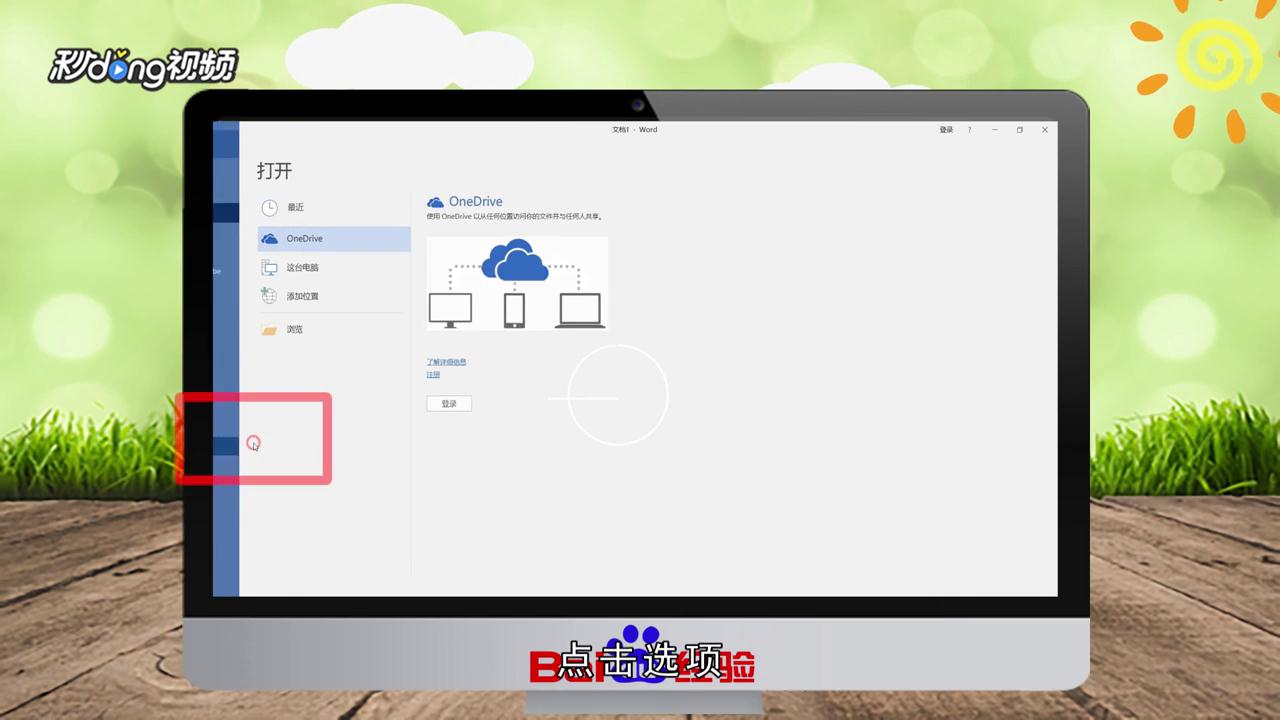
Task: Choose 这台电脑 as the open location
Action: click(x=333, y=267)
